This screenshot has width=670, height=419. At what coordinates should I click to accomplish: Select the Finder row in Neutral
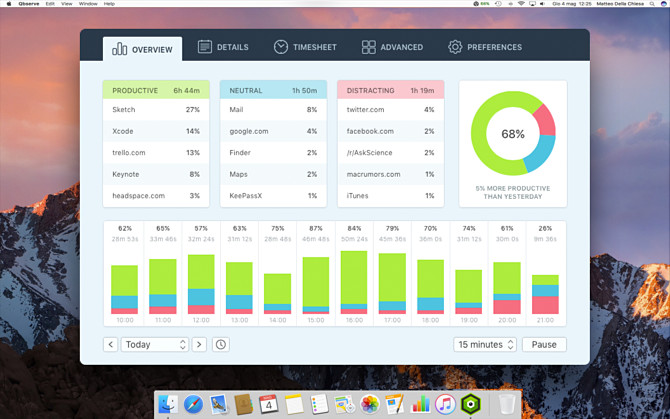click(273, 152)
